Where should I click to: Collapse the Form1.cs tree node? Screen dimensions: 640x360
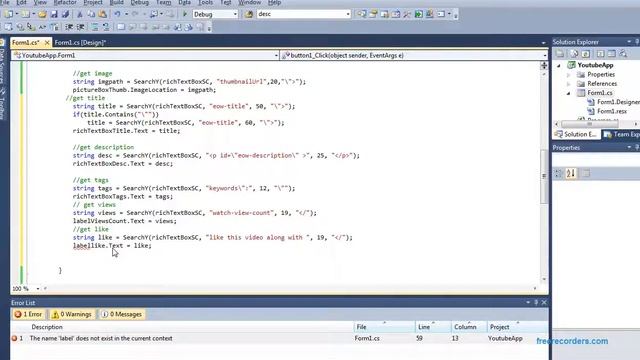(x=569, y=93)
